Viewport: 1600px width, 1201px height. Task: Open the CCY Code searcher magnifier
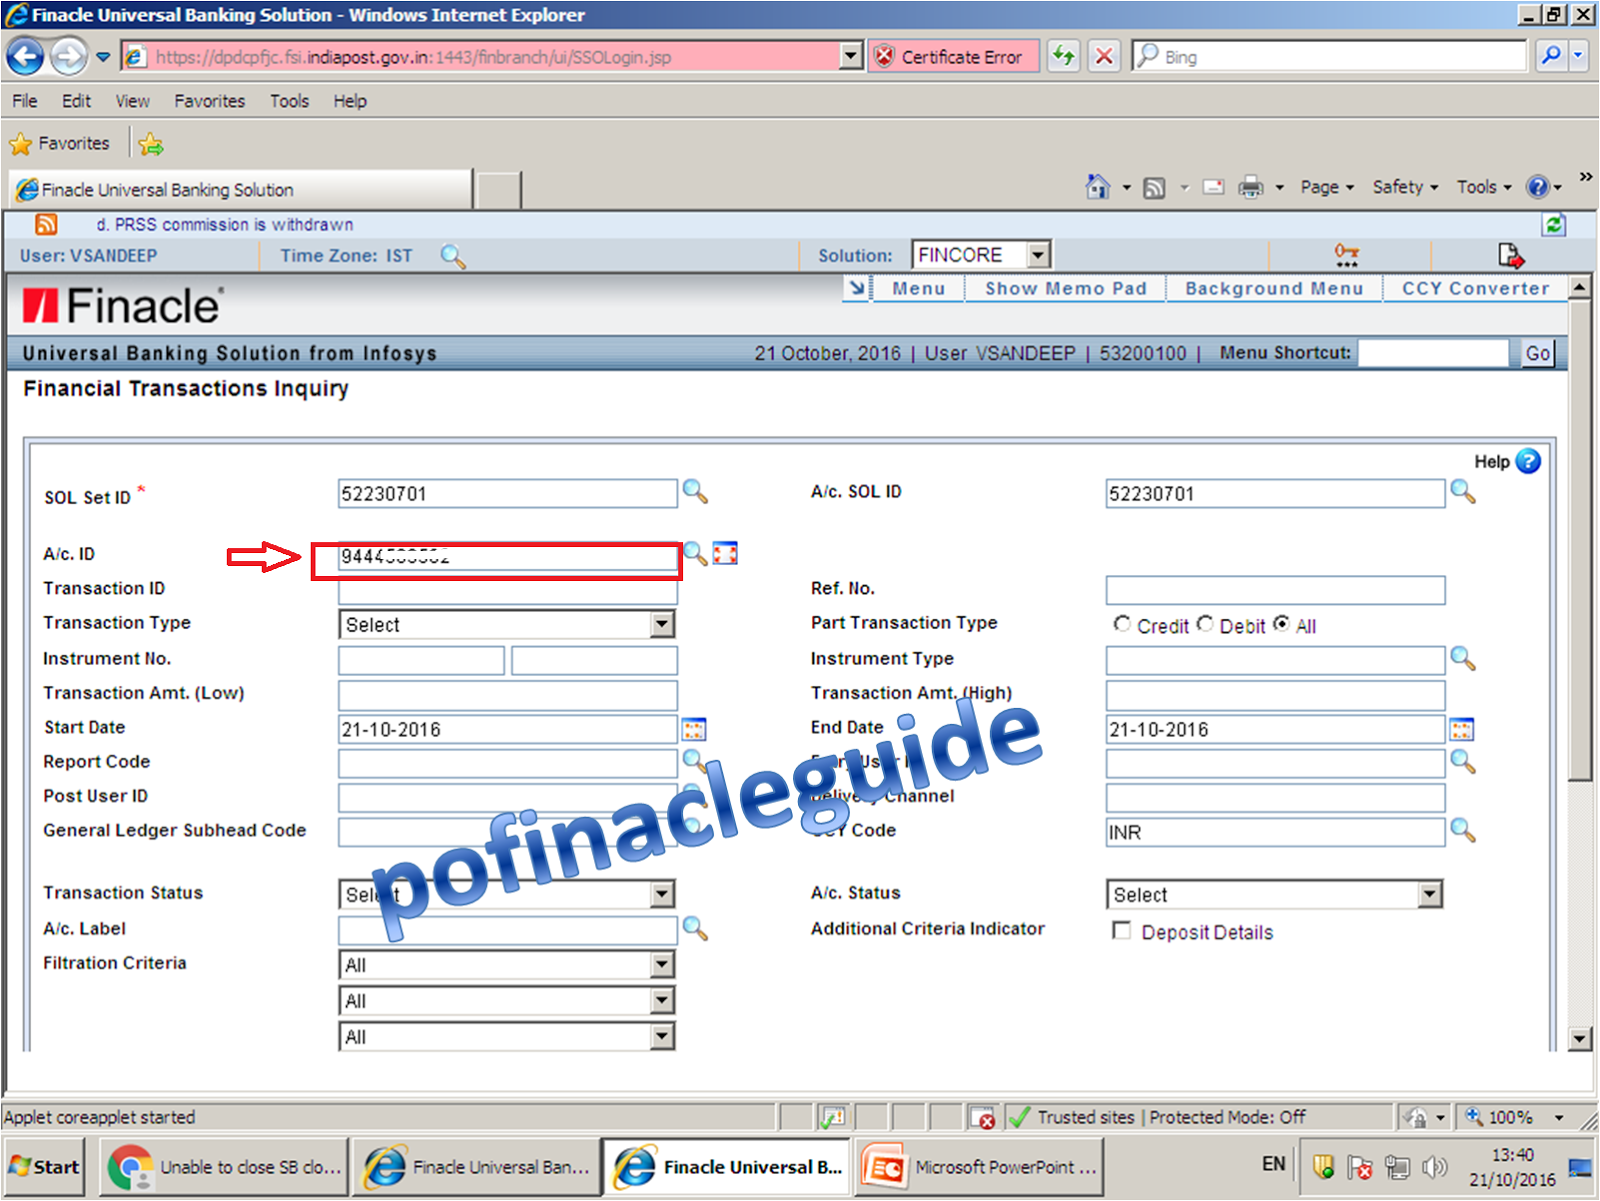[1464, 831]
